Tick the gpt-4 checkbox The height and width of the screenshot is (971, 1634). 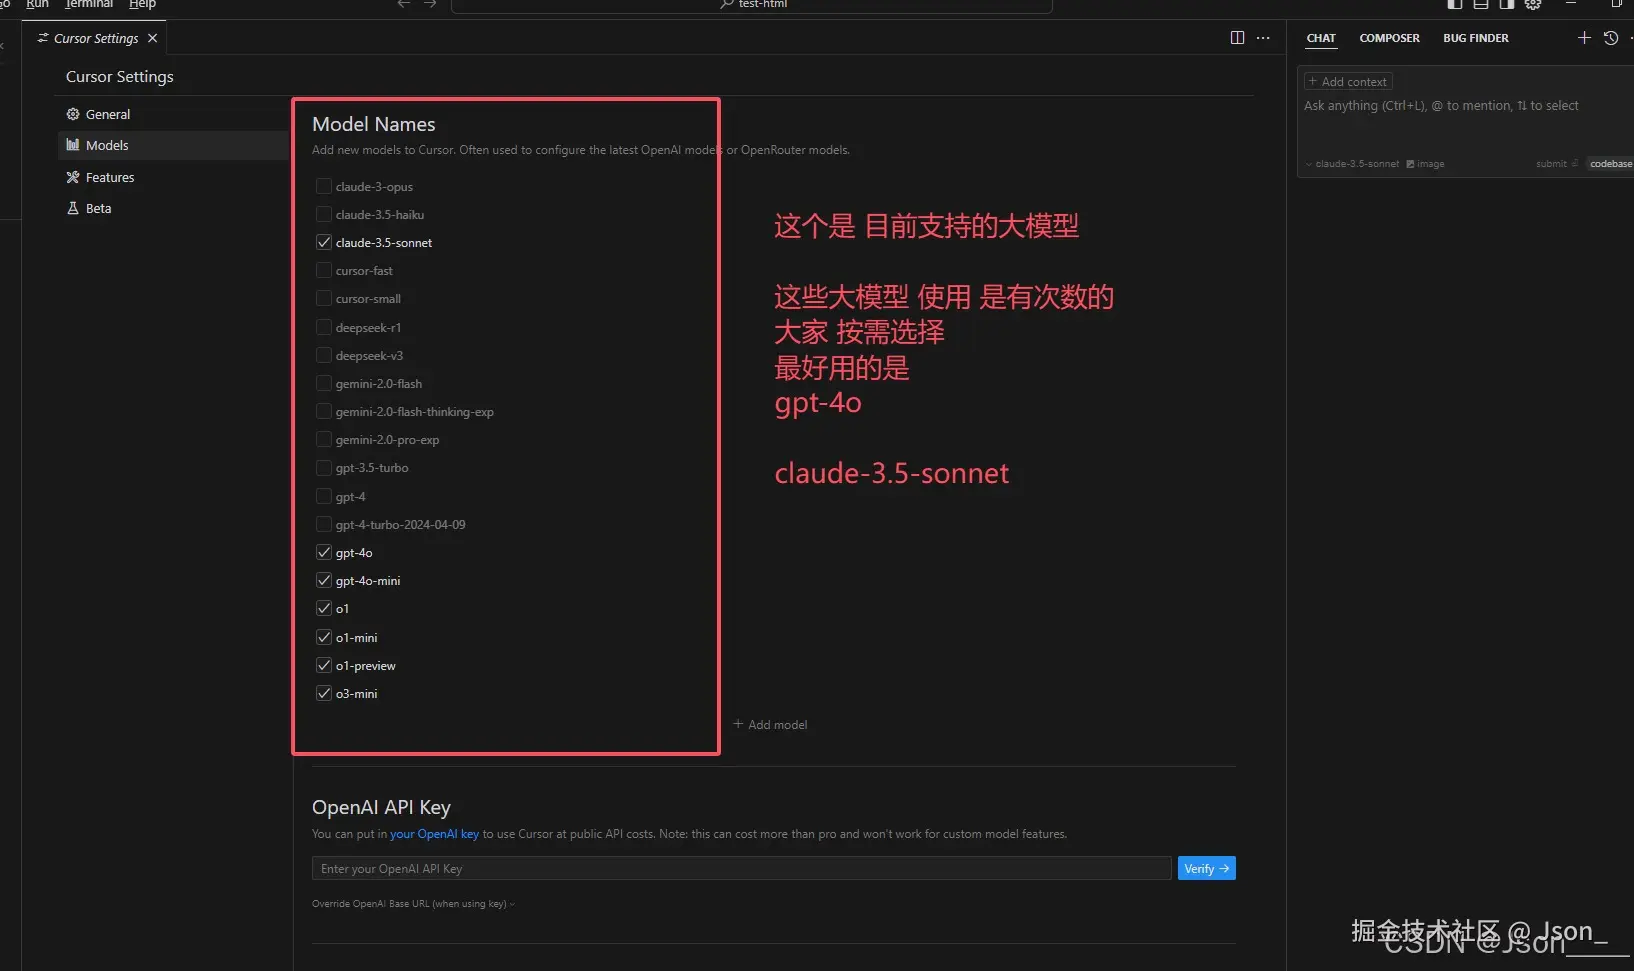tap(324, 496)
